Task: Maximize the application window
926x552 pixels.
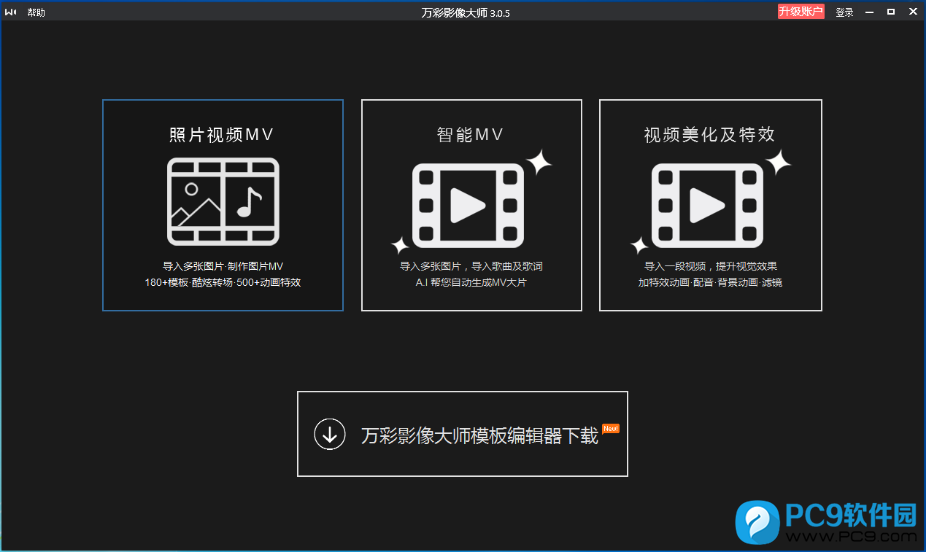Action: point(891,12)
